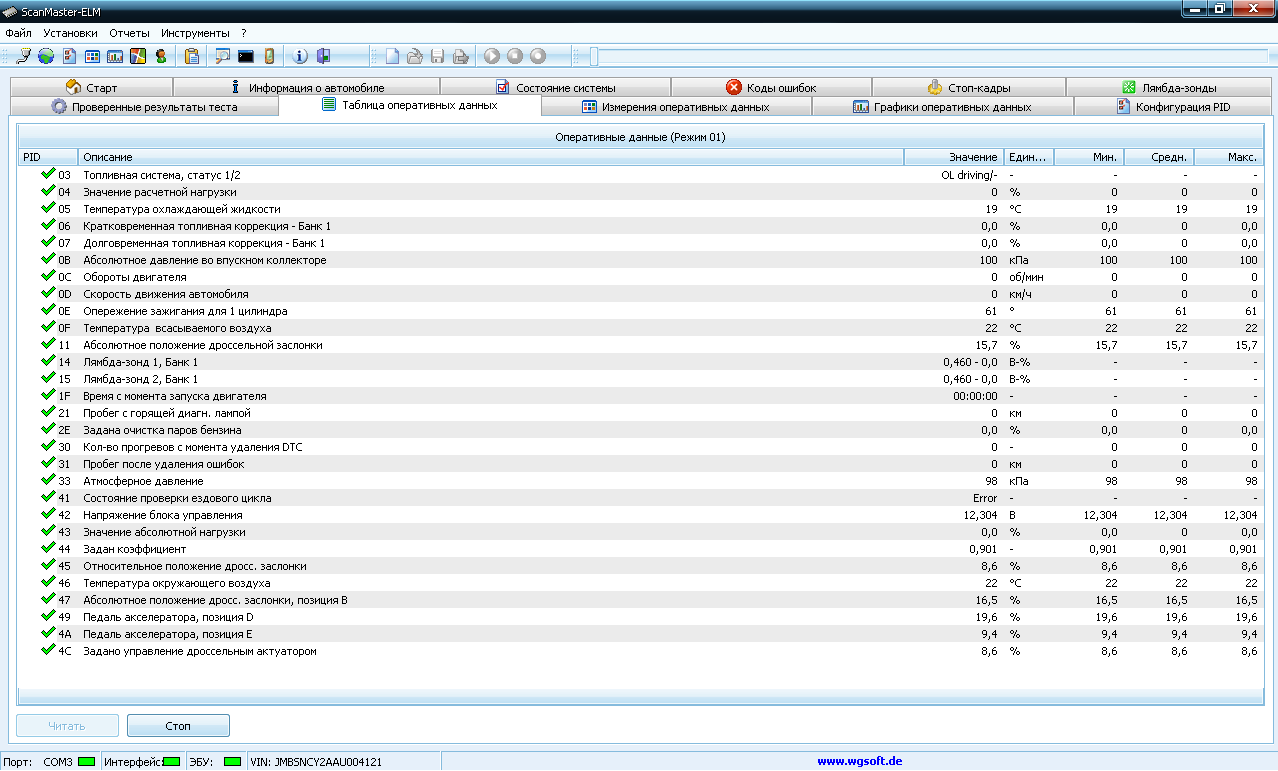The height and width of the screenshot is (771, 1278).
Task: Click the colorful four-square toolbar icon
Action: click(x=139, y=56)
